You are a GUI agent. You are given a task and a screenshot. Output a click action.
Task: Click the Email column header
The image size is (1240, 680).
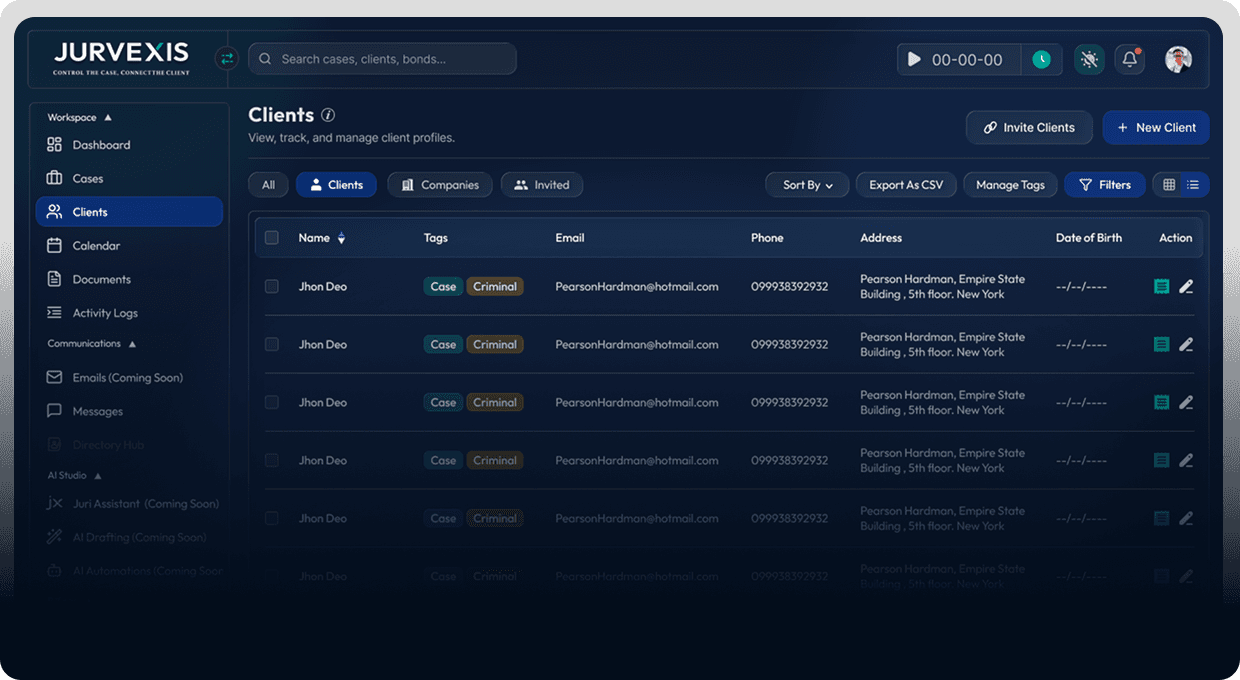(x=570, y=238)
